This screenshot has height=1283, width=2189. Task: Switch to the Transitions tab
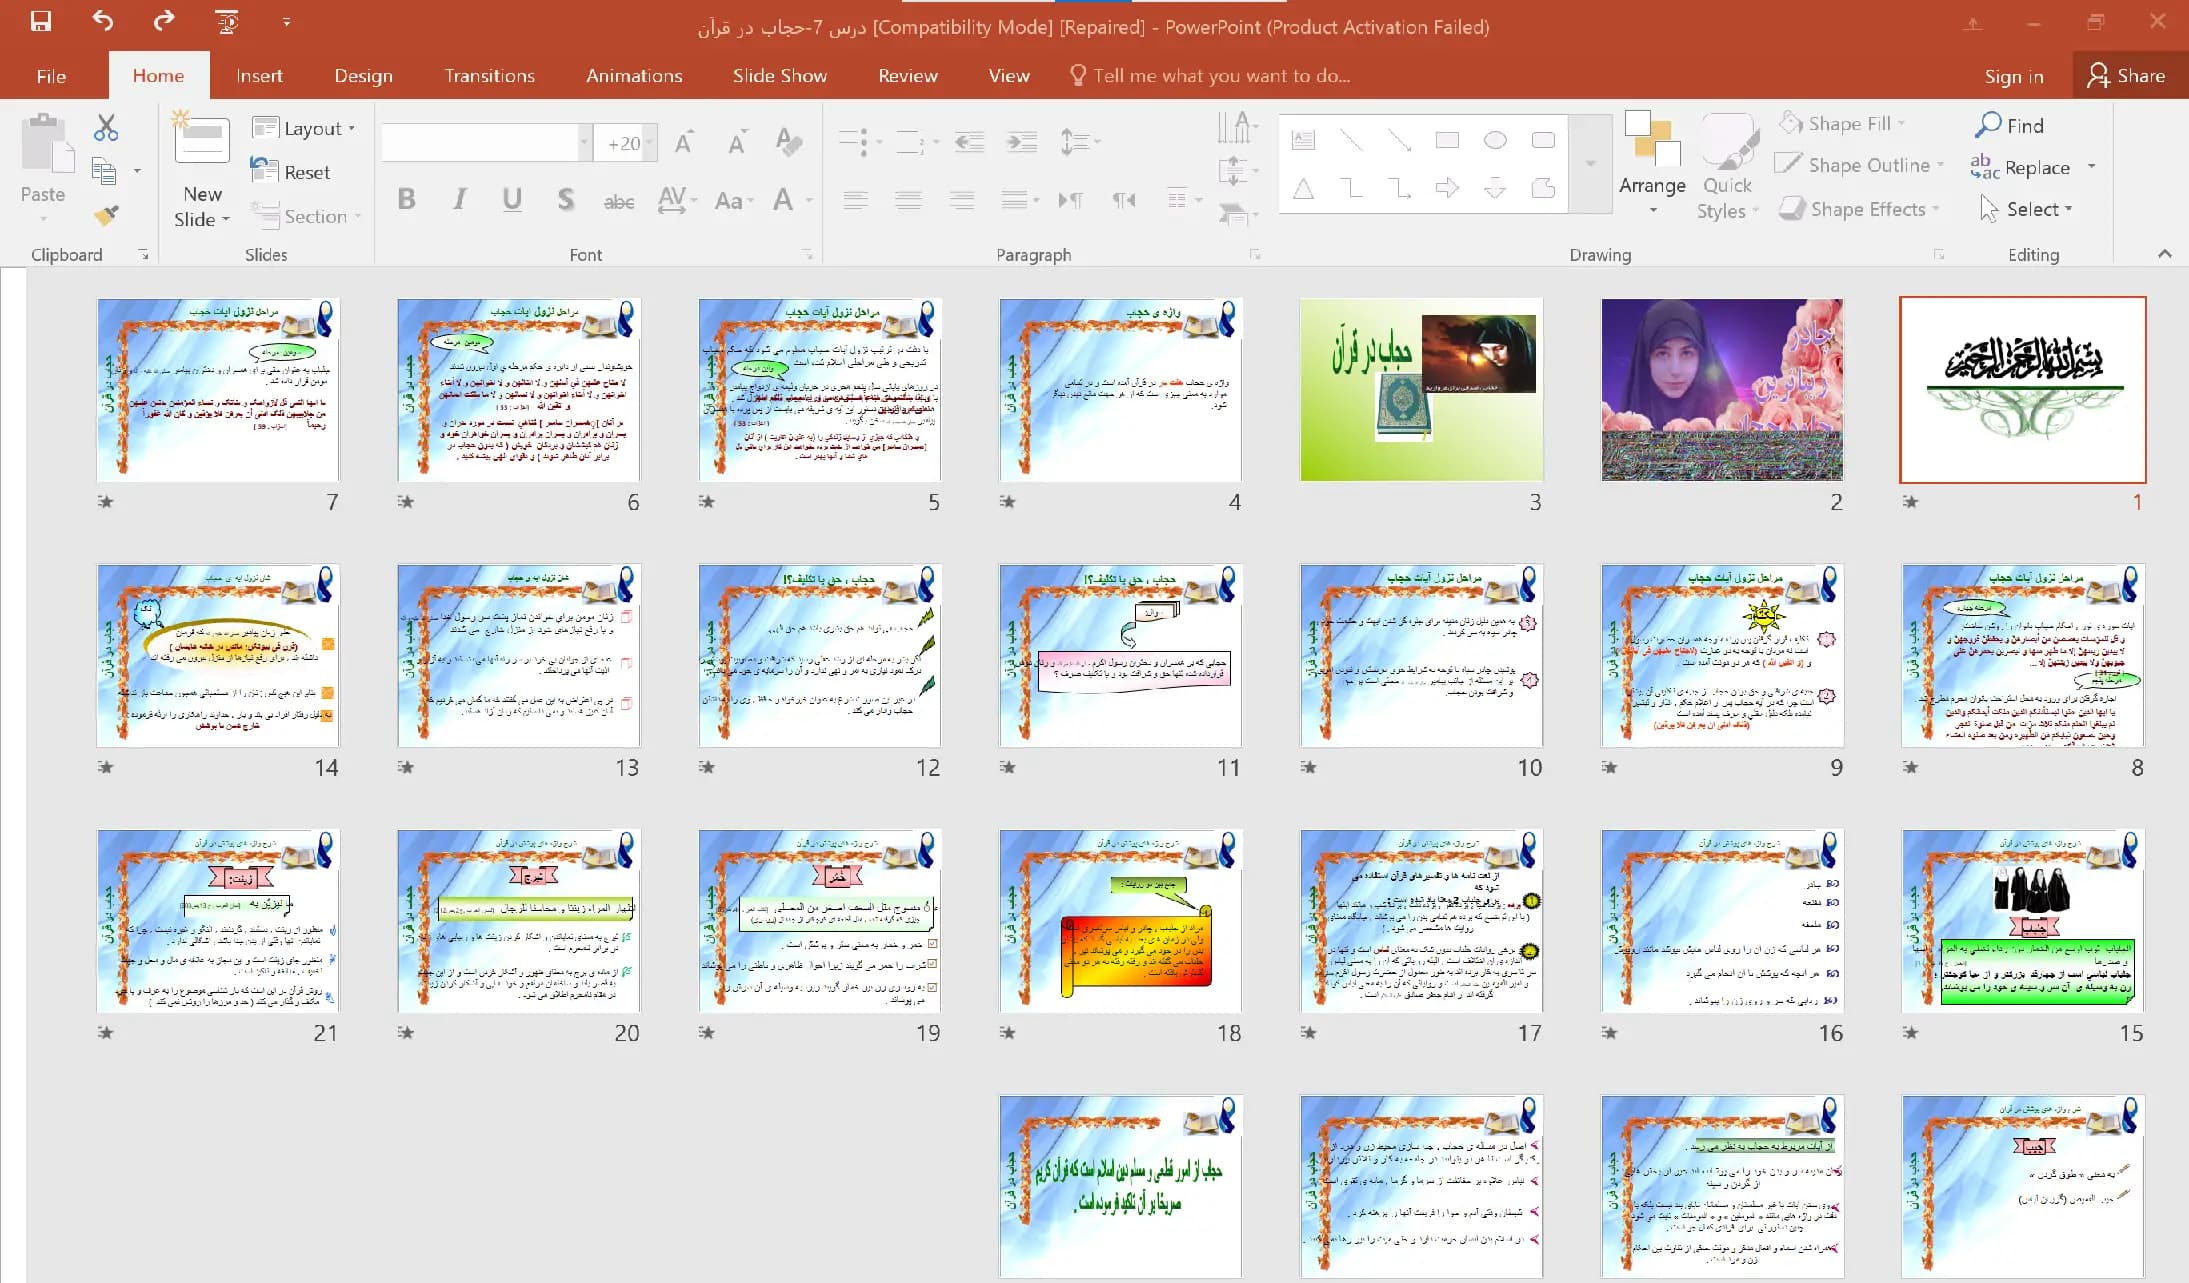[x=489, y=76]
